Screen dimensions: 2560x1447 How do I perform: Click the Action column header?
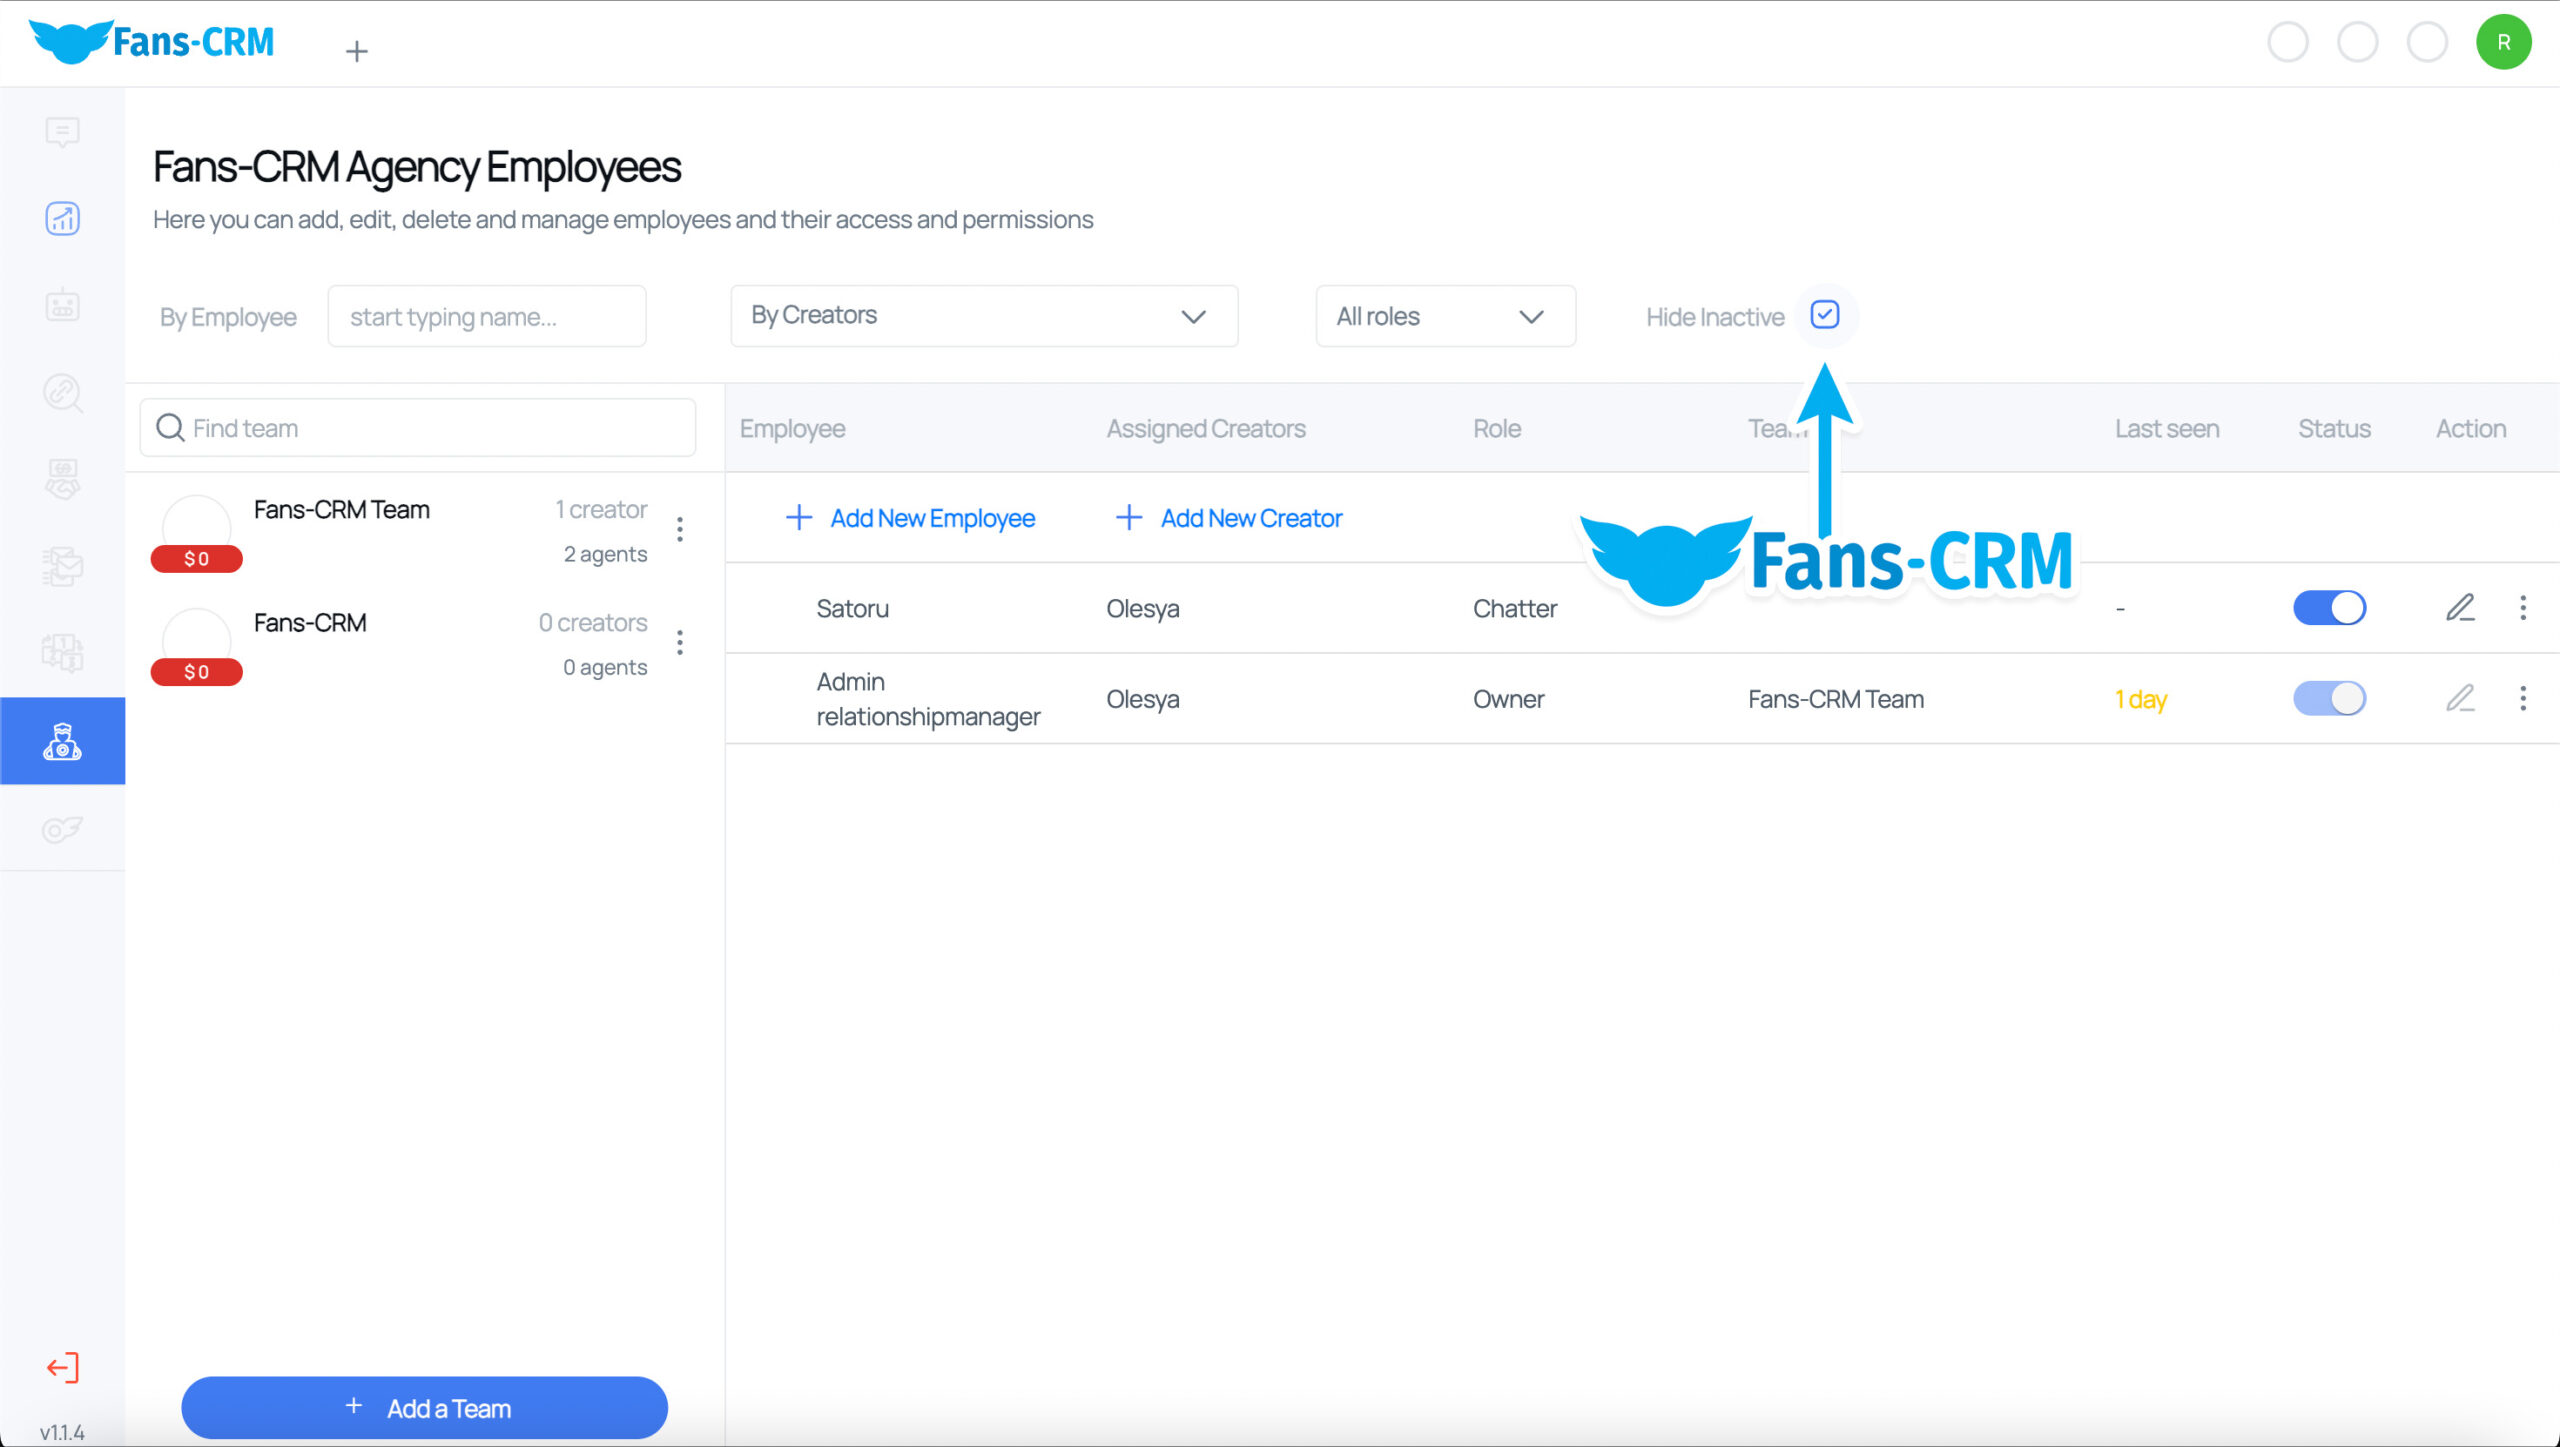(2471, 428)
